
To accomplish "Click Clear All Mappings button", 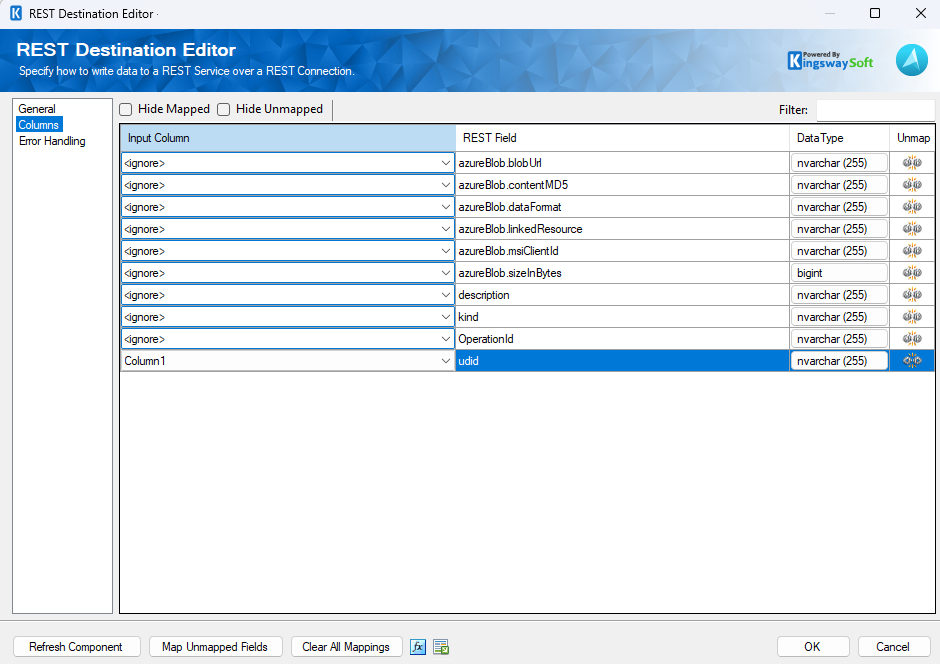I will (346, 647).
